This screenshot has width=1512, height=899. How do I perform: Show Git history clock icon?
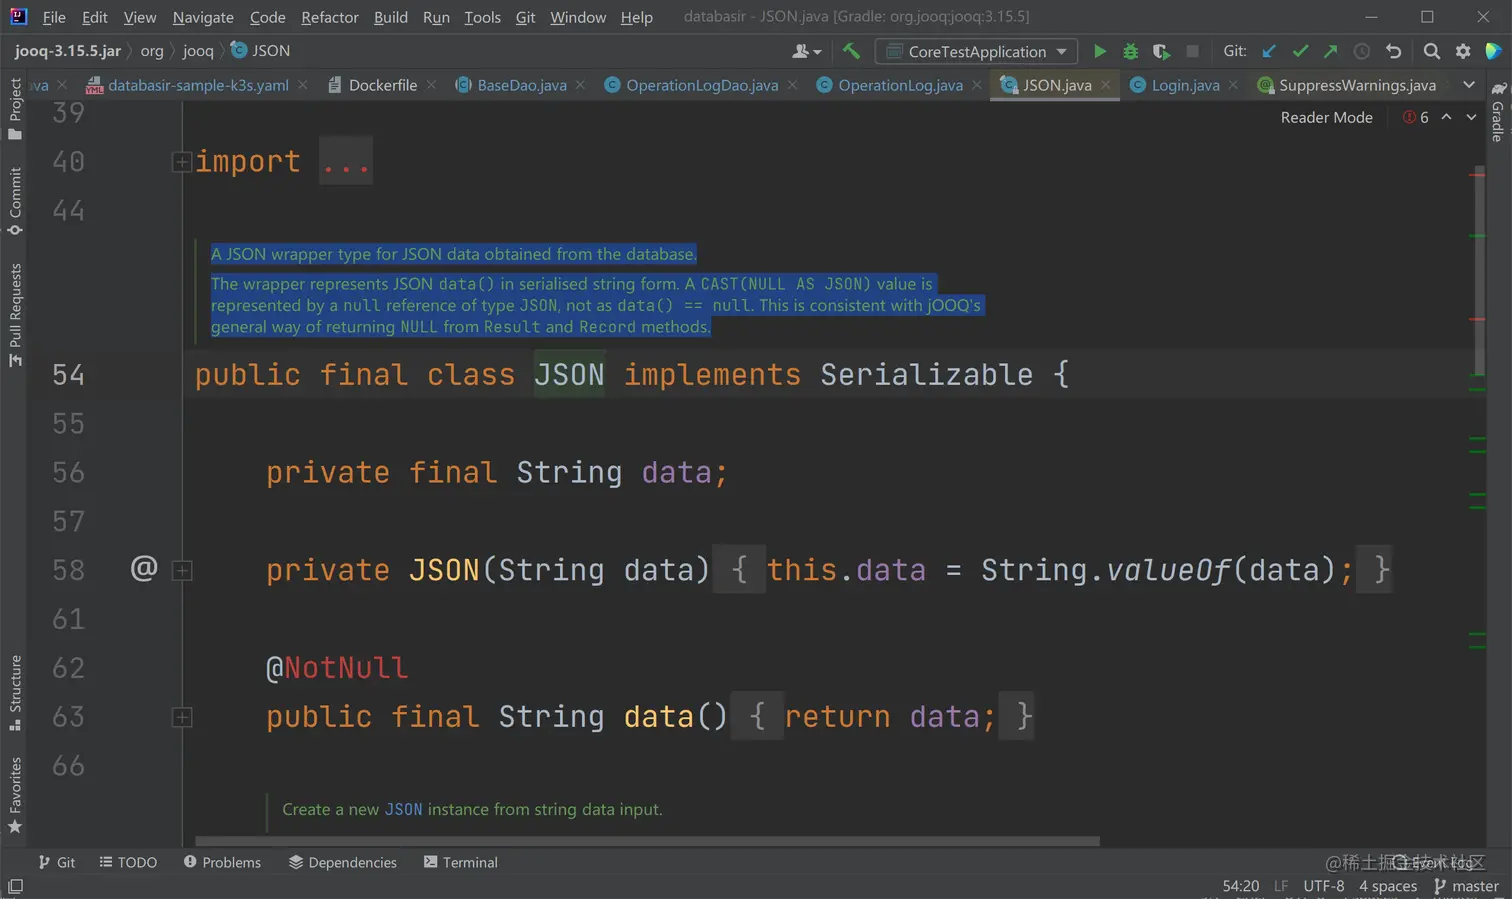point(1361,51)
